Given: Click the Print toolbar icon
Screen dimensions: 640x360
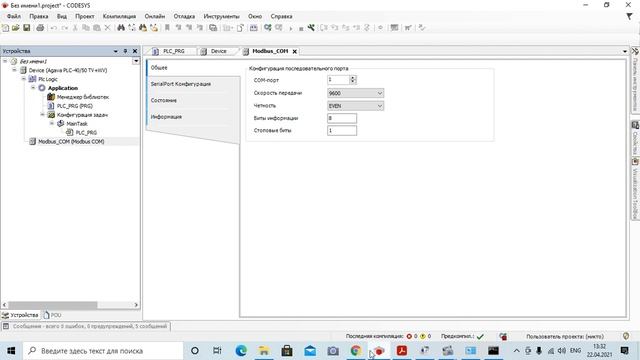Looking at the screenshot, I should [x=40, y=28].
